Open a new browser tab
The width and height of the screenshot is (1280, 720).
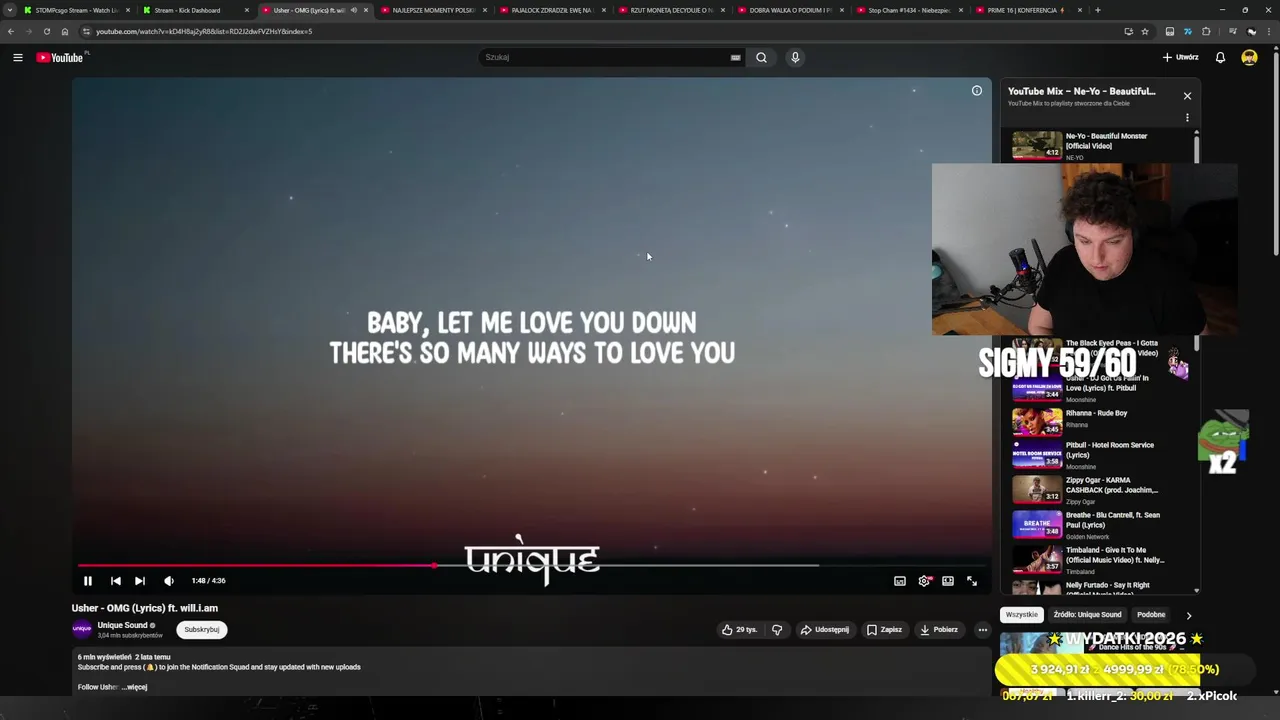pos(1098,10)
